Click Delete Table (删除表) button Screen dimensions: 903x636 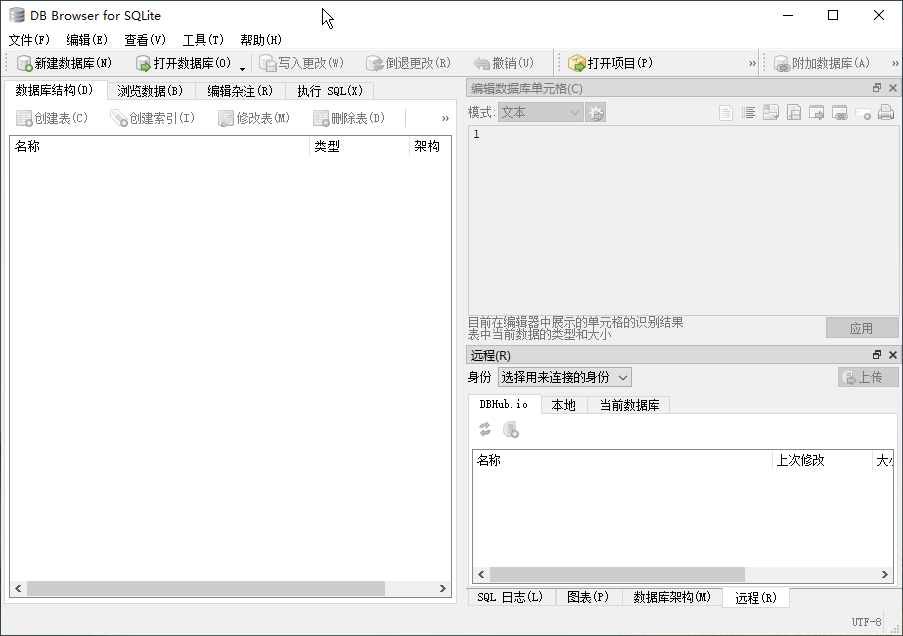coord(349,118)
